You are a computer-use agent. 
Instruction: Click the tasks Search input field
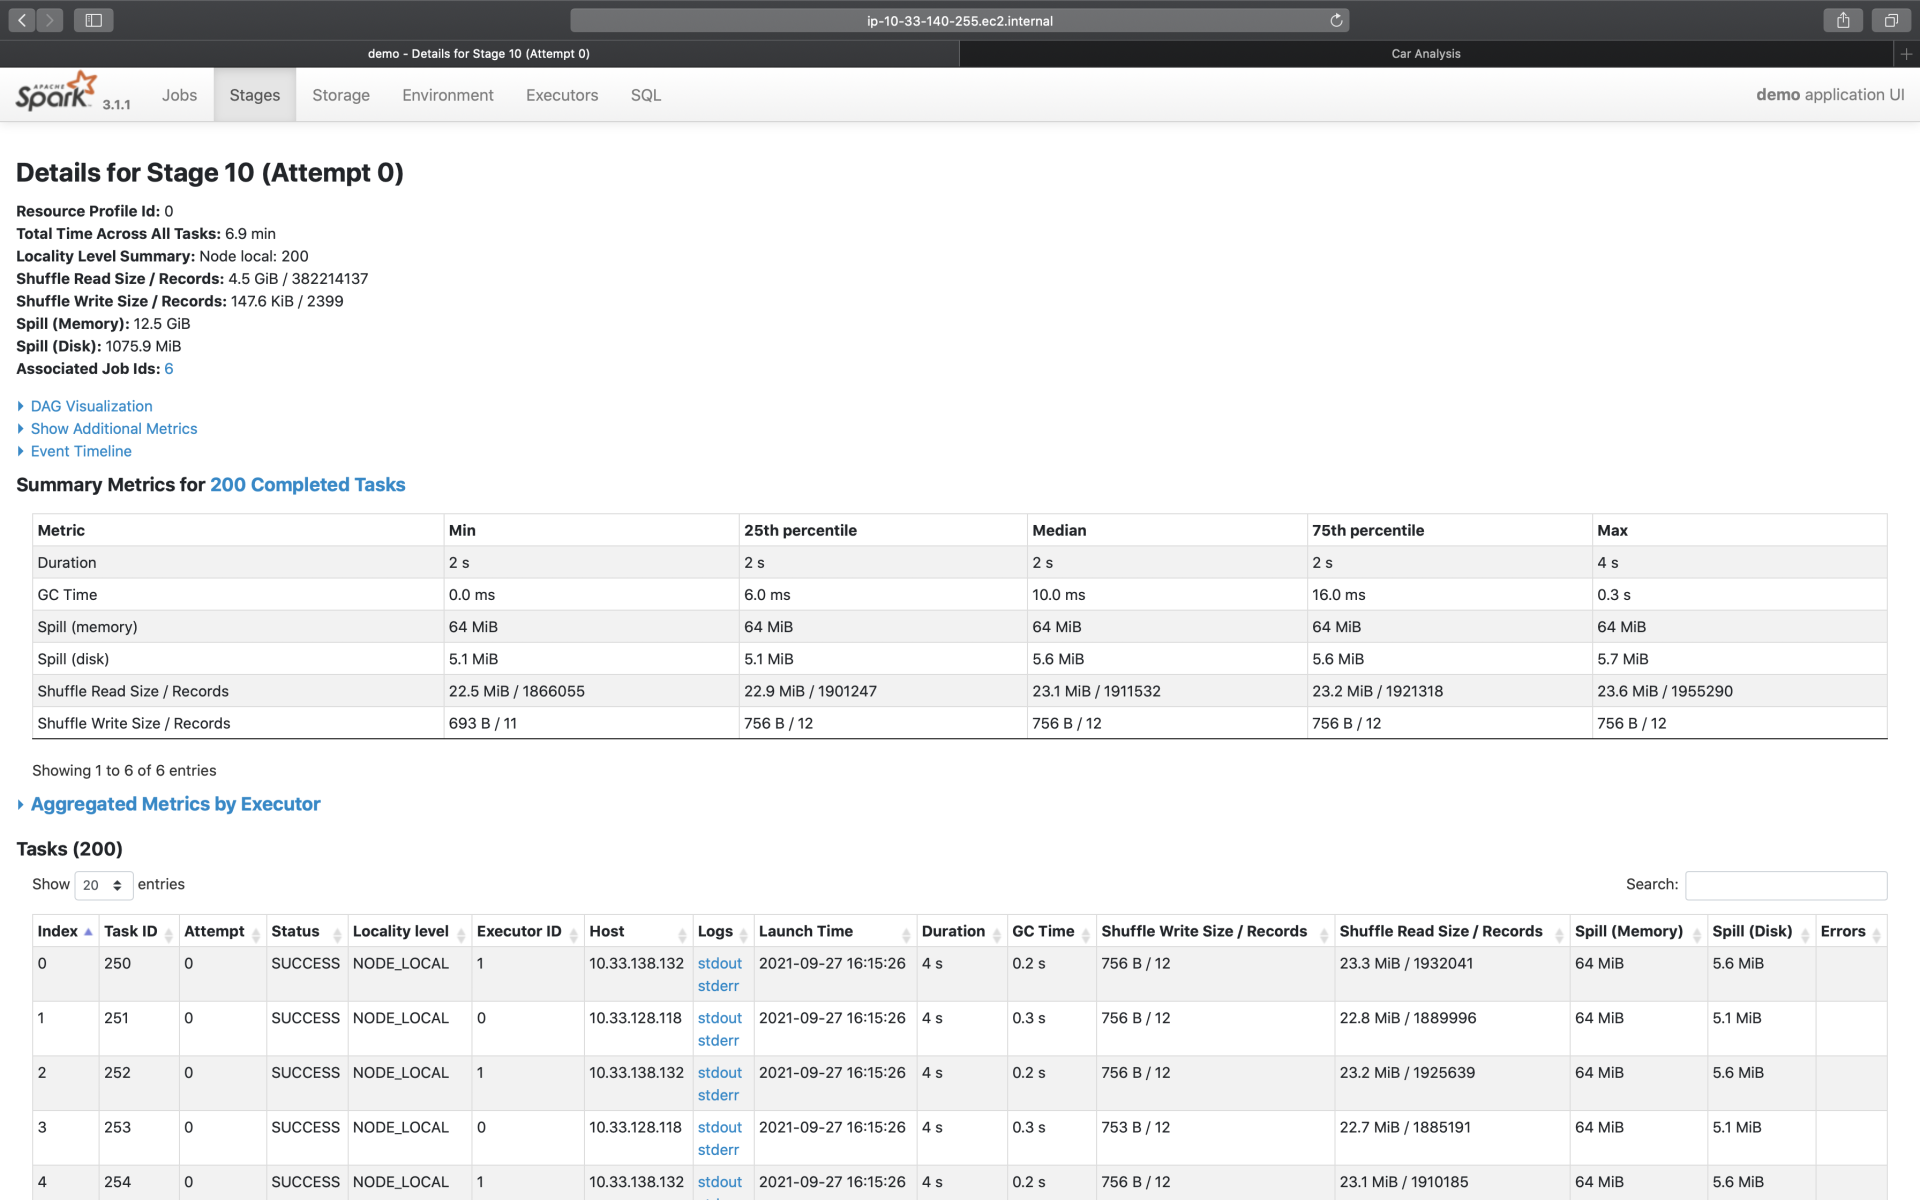click(x=1785, y=885)
